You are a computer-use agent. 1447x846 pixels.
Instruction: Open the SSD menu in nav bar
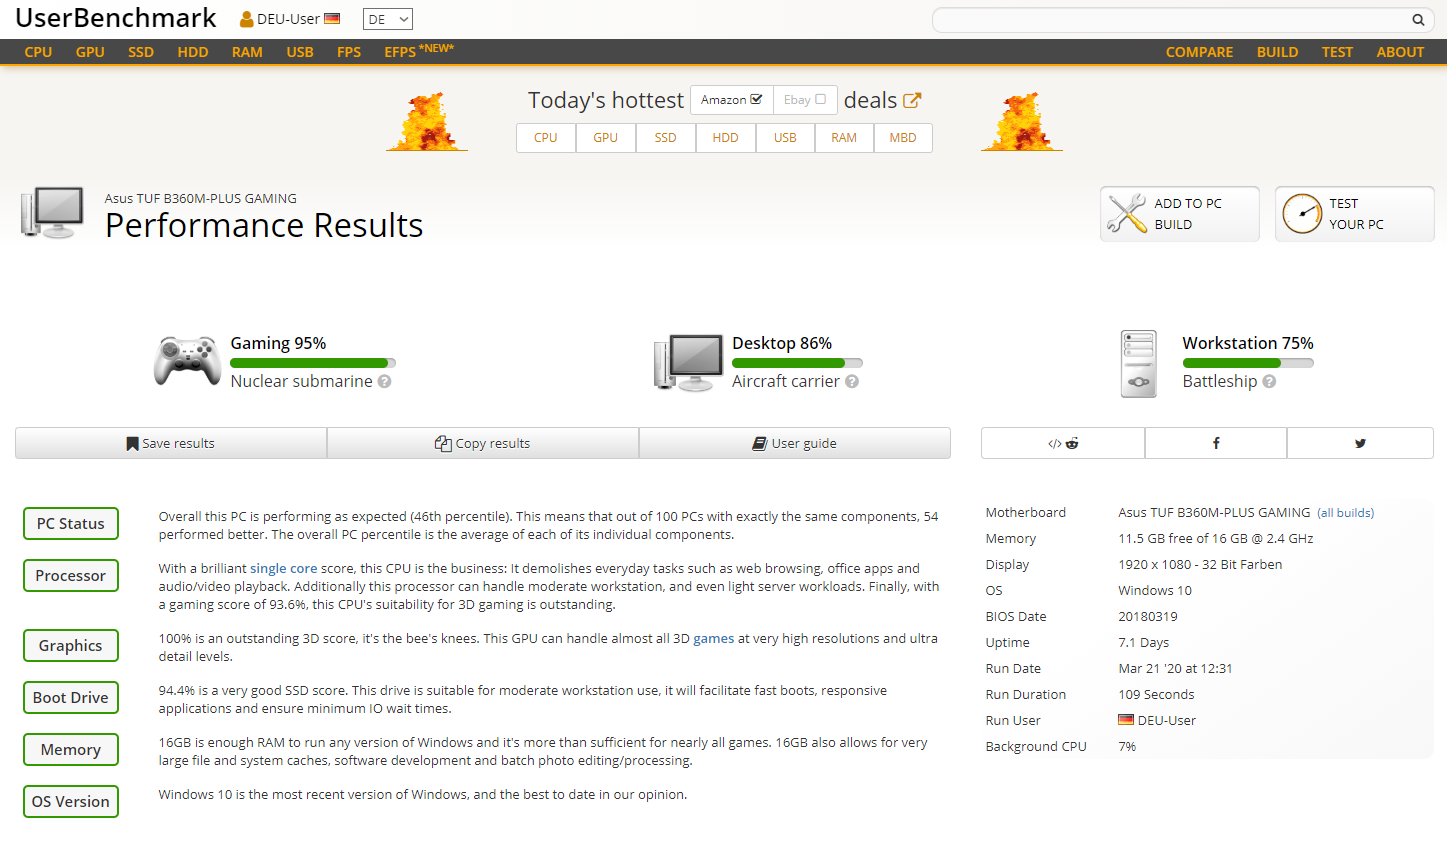click(x=141, y=52)
